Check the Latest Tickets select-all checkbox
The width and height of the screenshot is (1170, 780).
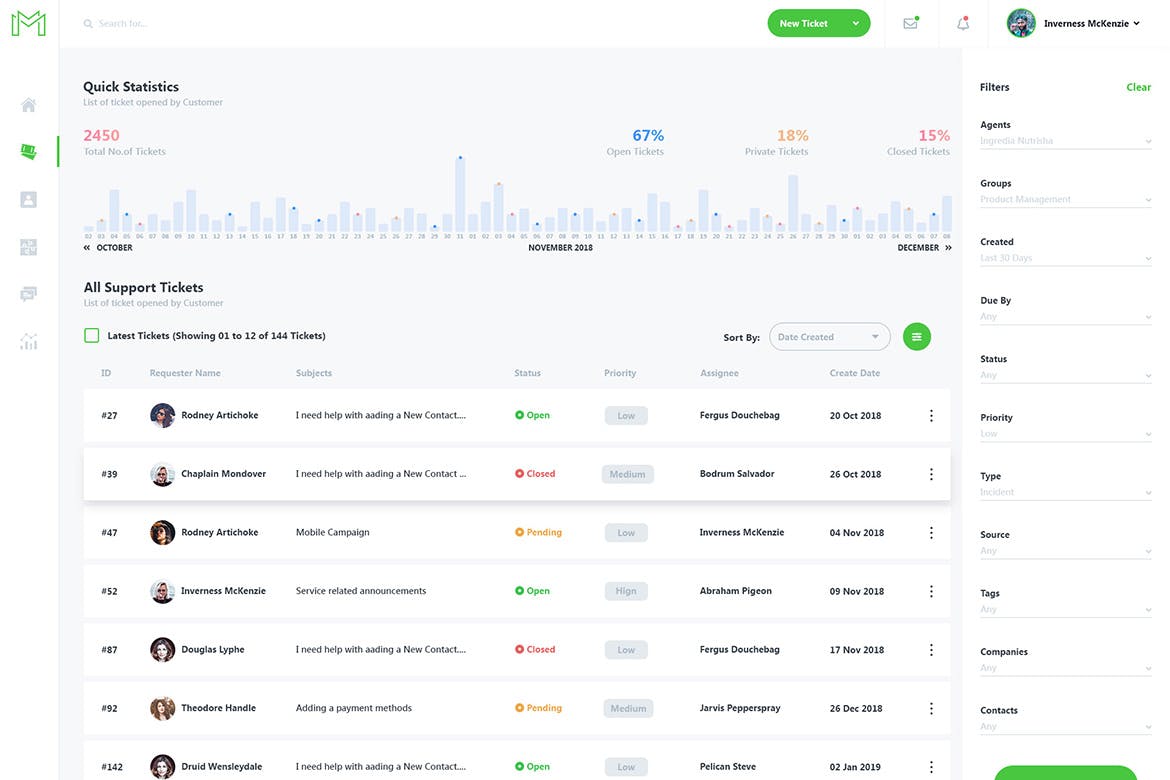(92, 336)
